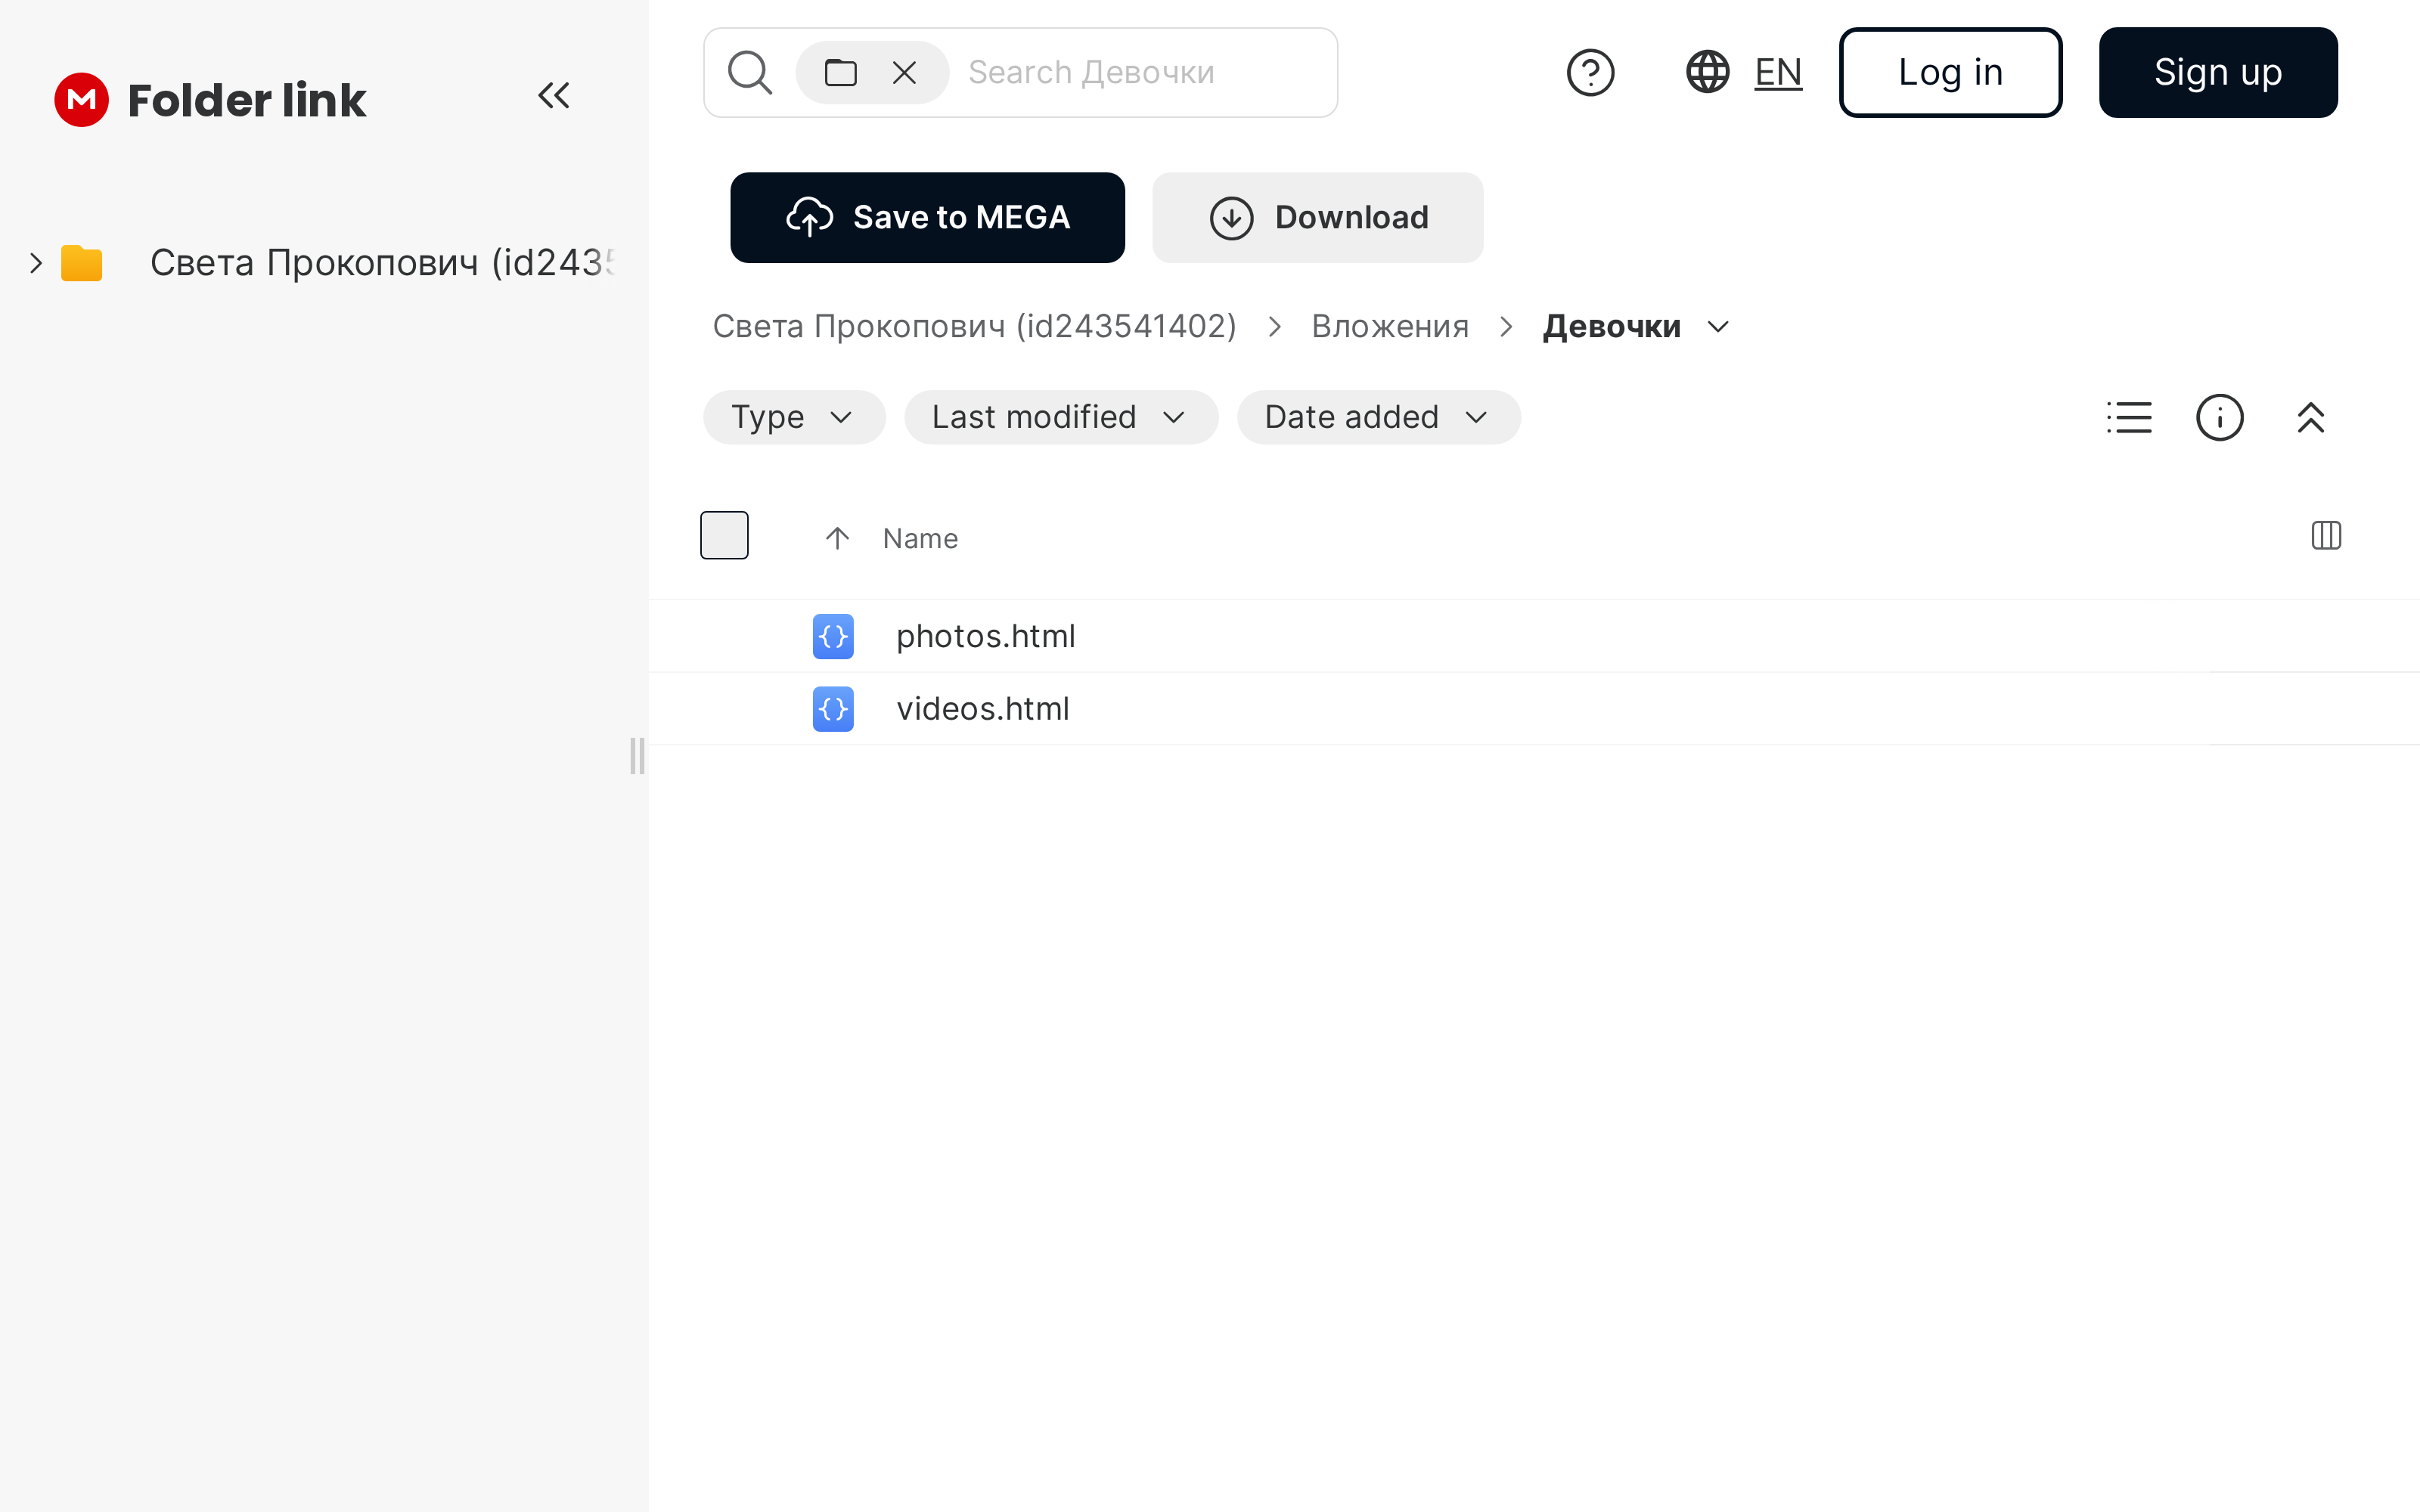
Task: Click the Save to MEGA button
Action: (927, 218)
